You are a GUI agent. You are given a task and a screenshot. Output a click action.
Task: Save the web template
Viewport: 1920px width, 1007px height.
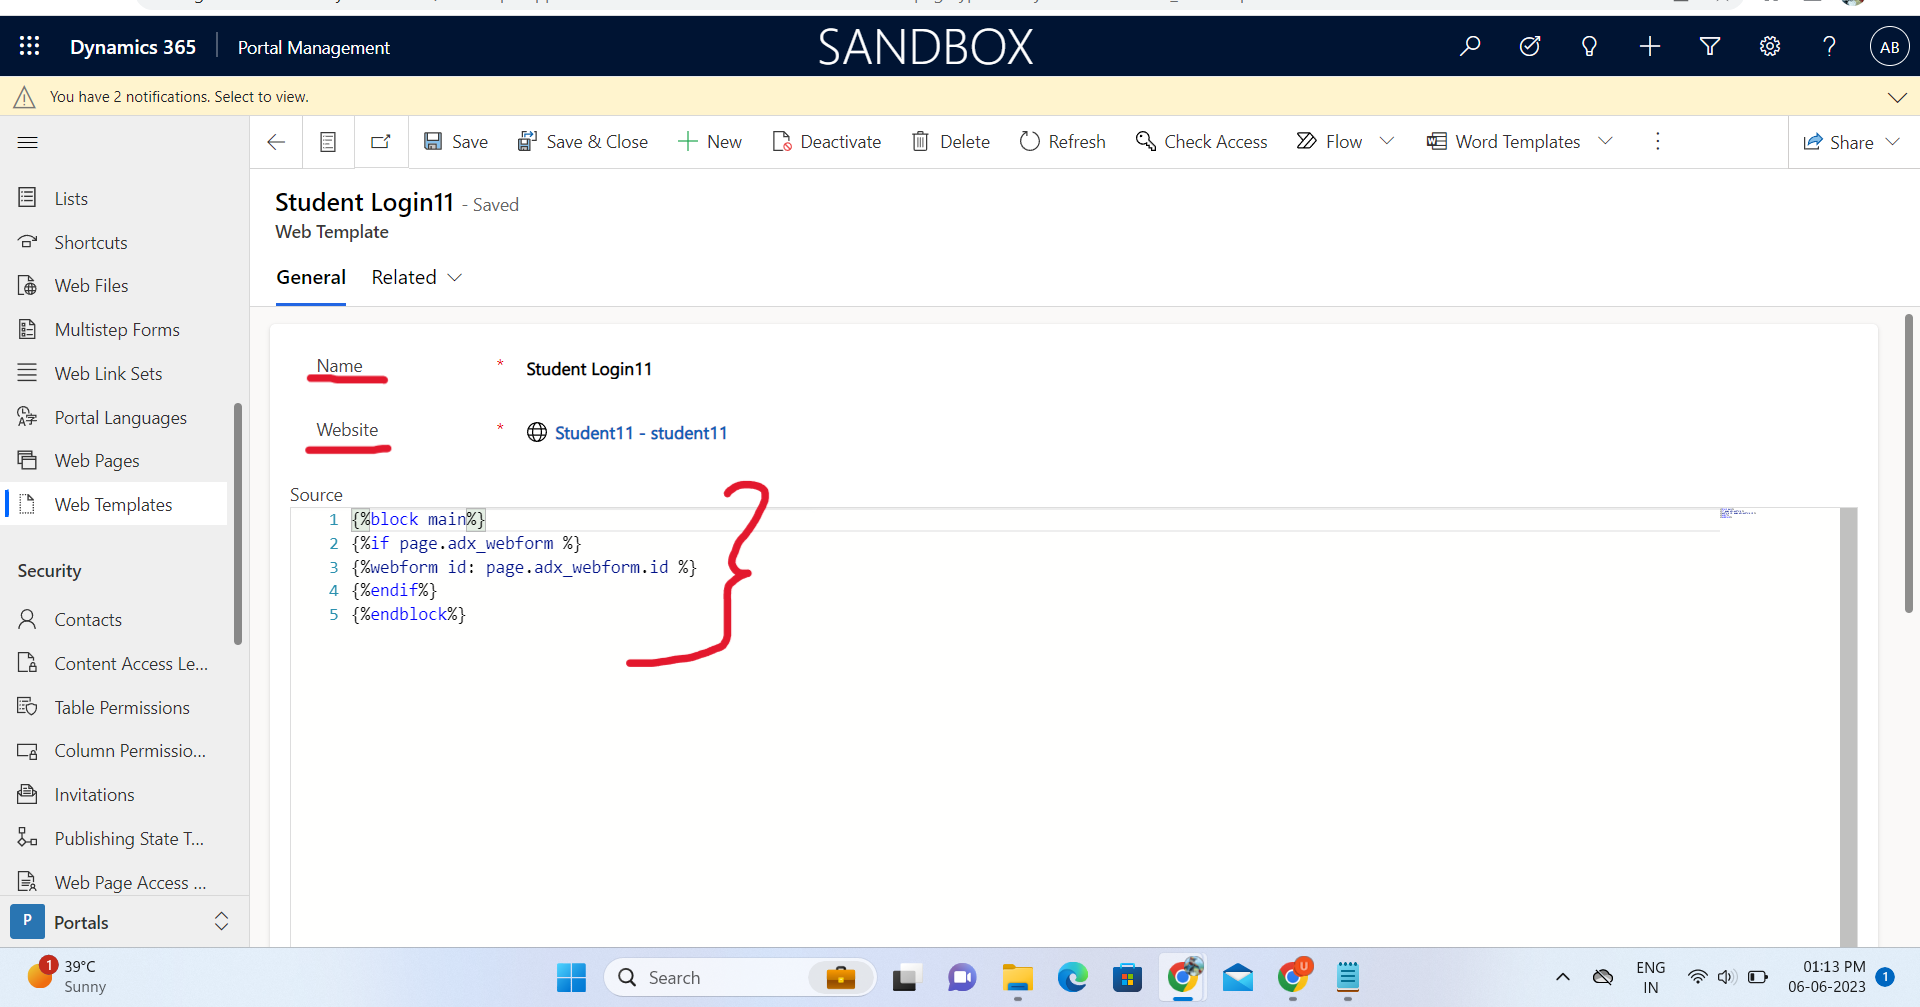pos(456,142)
